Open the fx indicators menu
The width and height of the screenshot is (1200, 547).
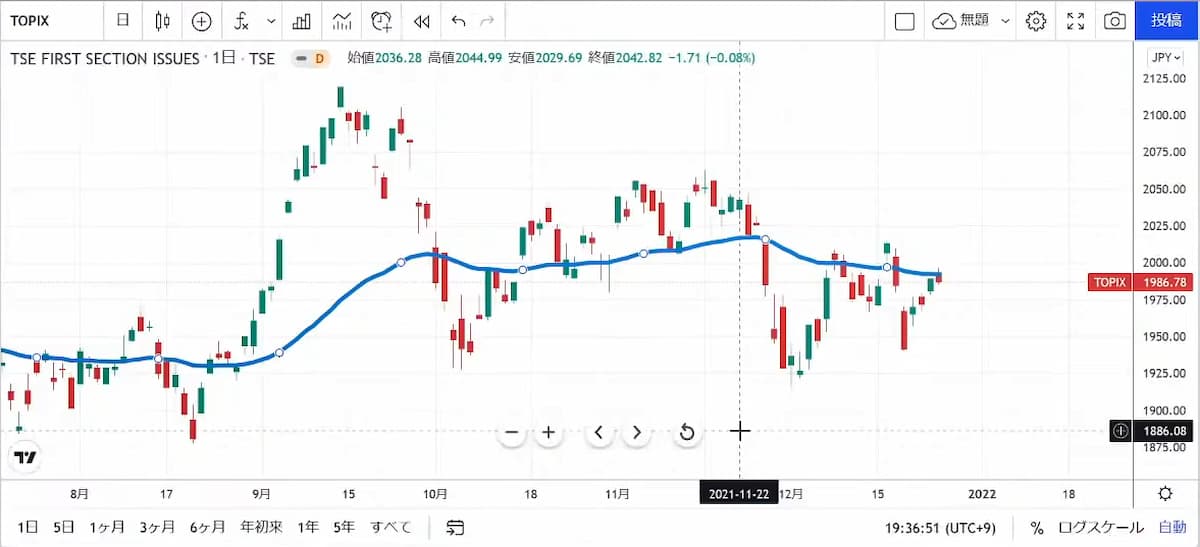pos(241,20)
